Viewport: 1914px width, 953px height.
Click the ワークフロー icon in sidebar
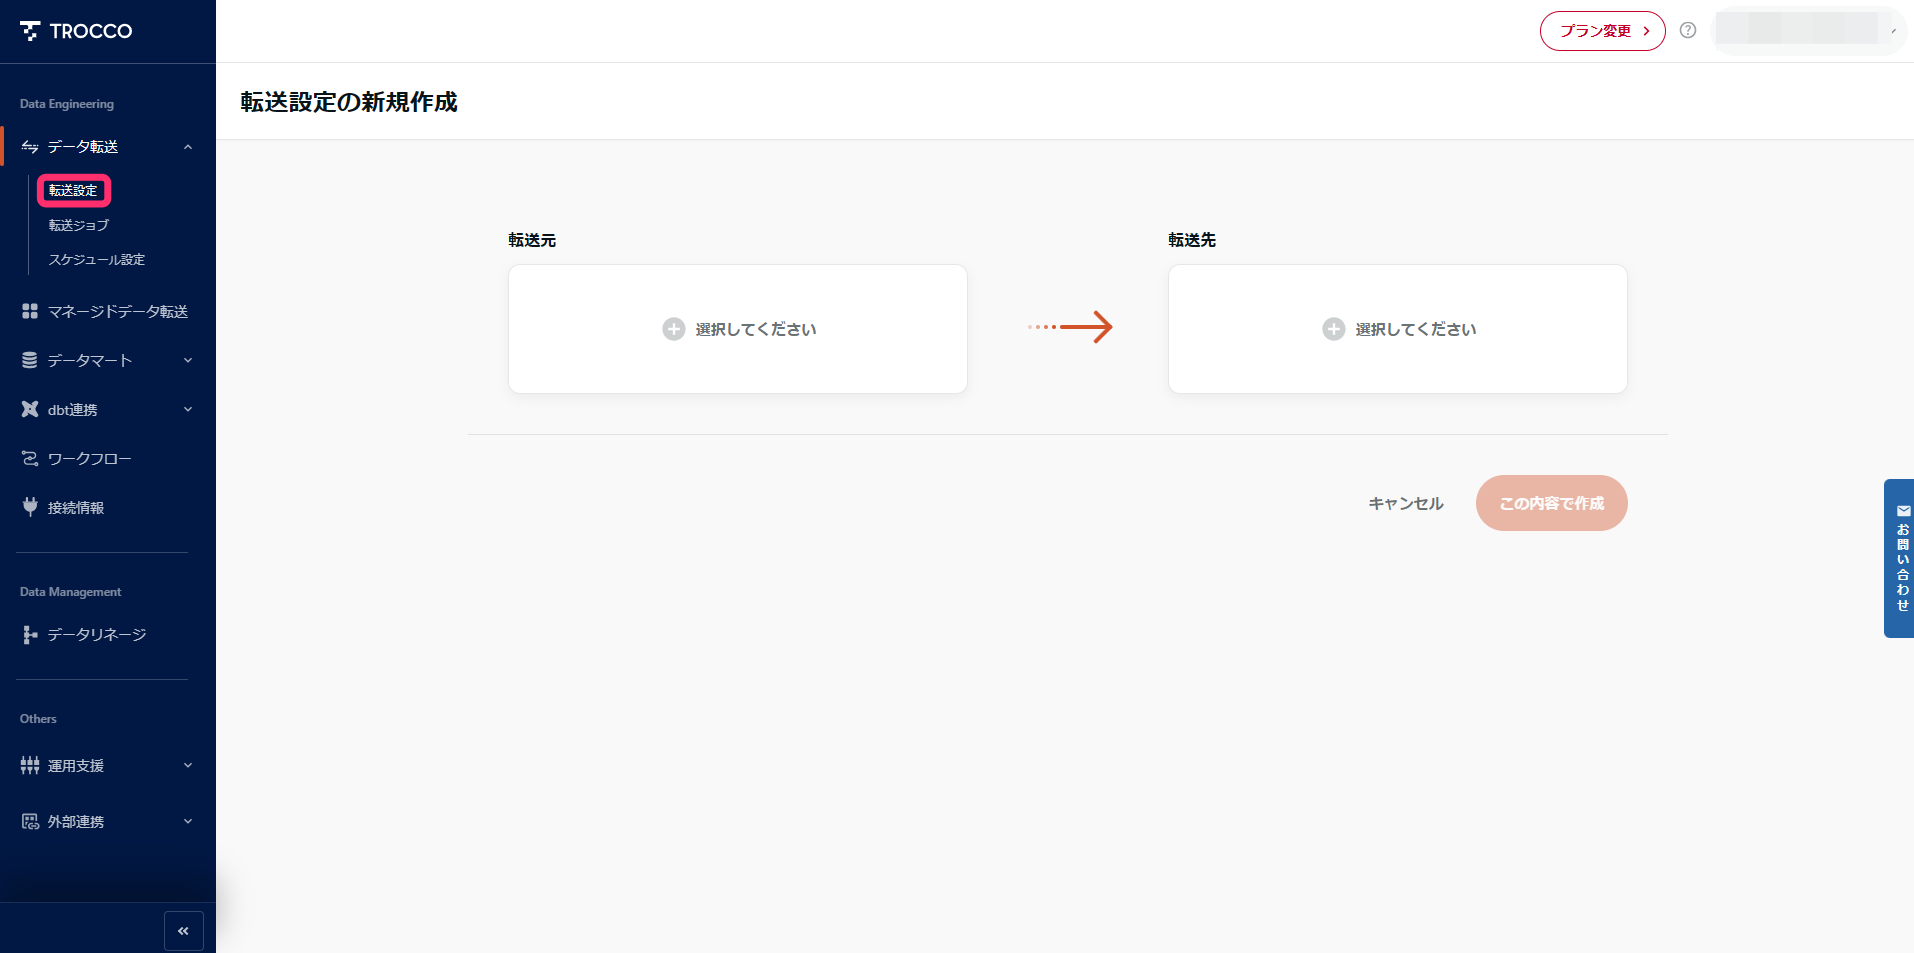30,458
